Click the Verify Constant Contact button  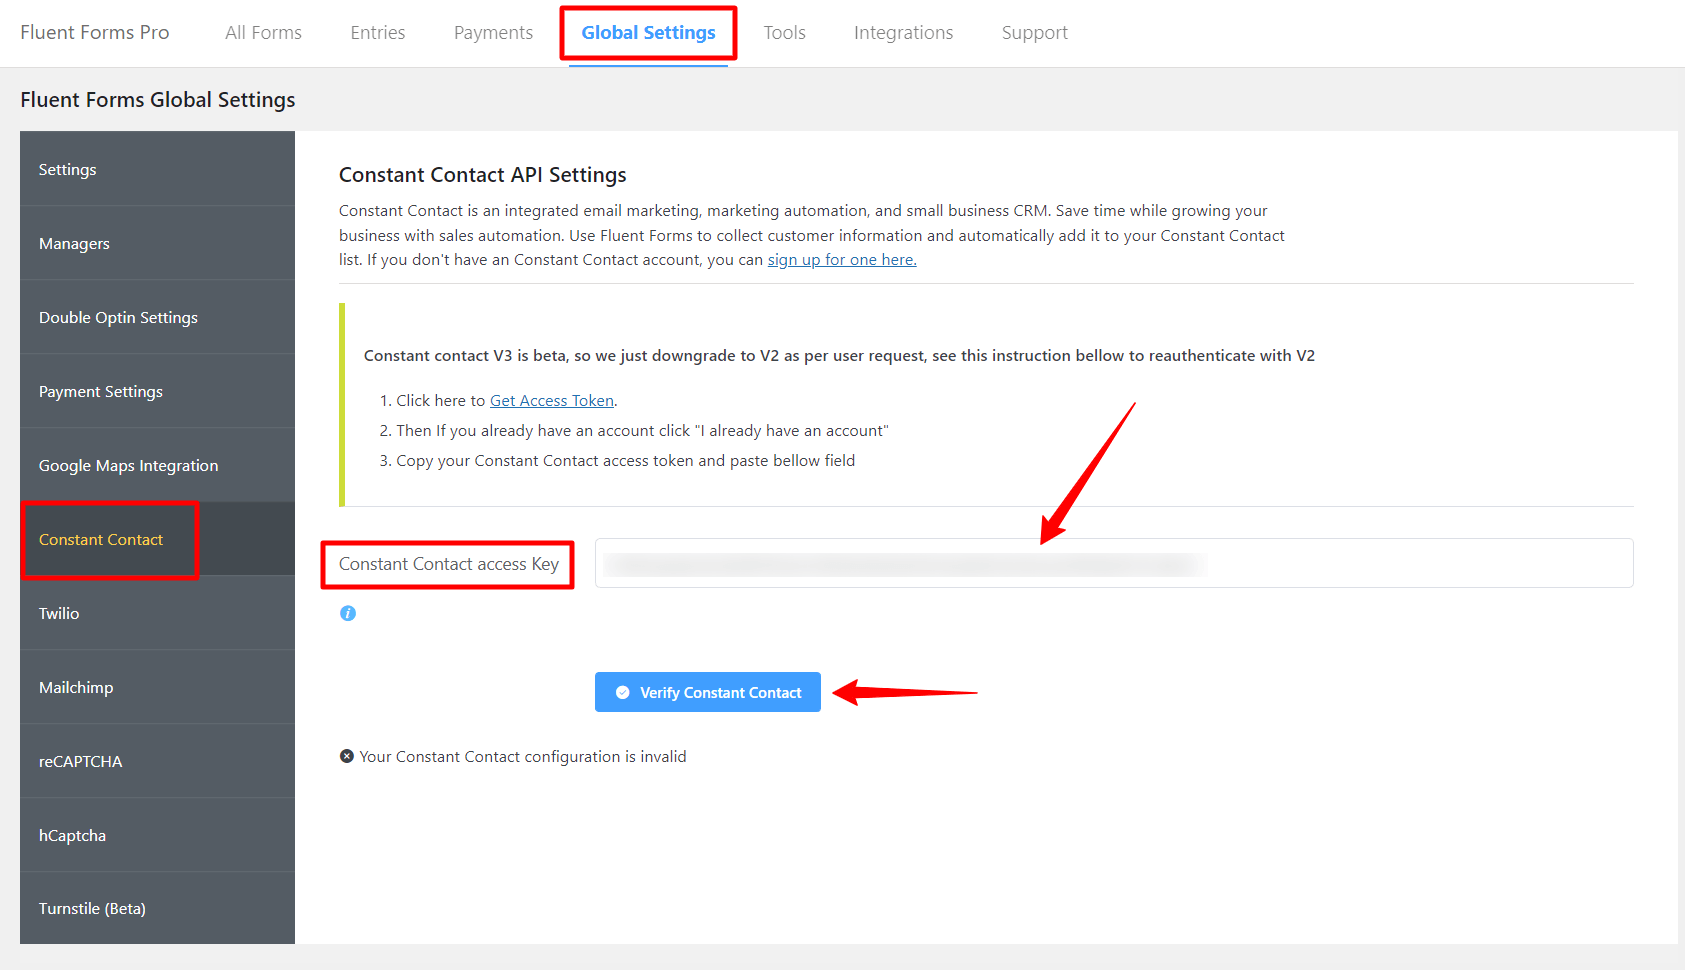pos(707,692)
